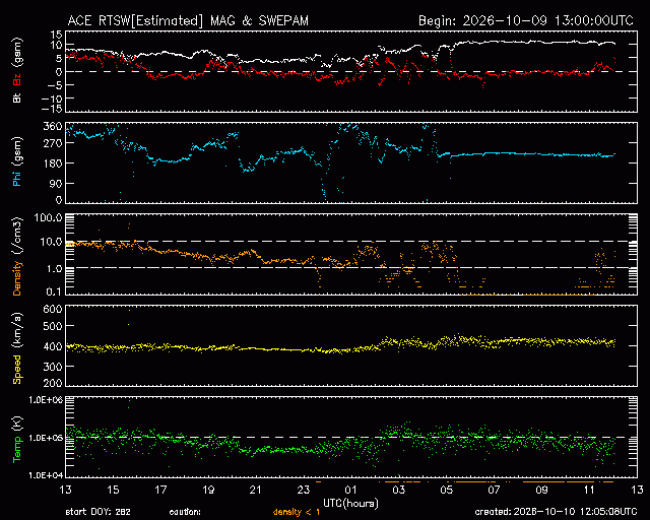Click the orange density < 1 caution legend
Image resolution: width=650 pixels, height=520 pixels.
[x=296, y=513]
